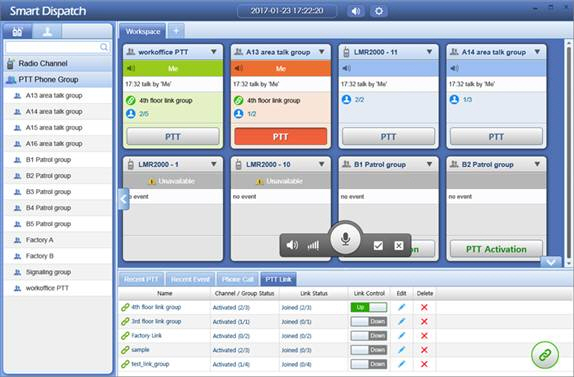Add a new workspace tab
Screen dimensions: 574x377
[176, 31]
